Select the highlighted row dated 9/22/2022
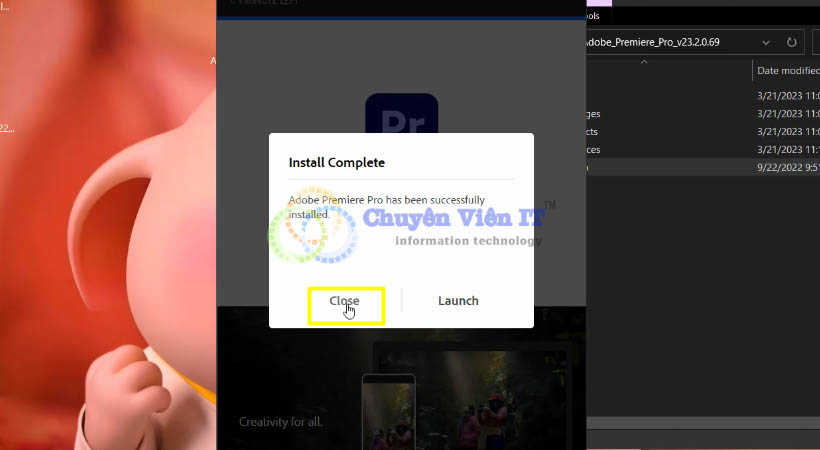Image resolution: width=820 pixels, height=450 pixels. pyautogui.click(x=700, y=167)
